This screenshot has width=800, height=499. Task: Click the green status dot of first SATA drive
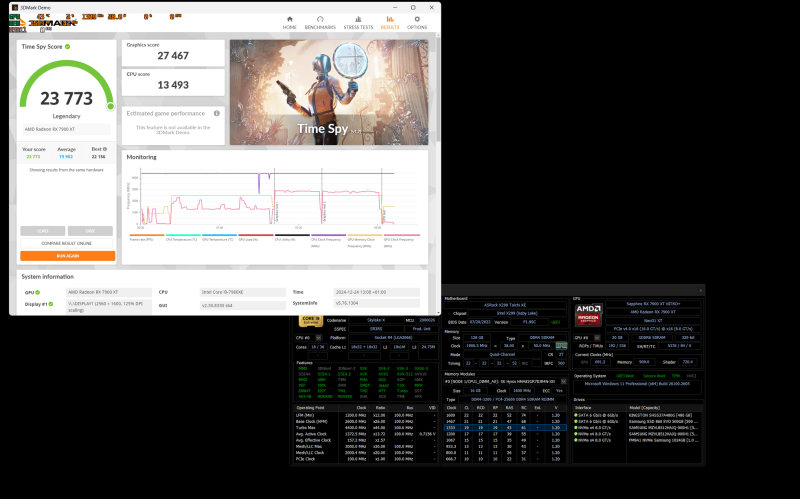coord(576,415)
